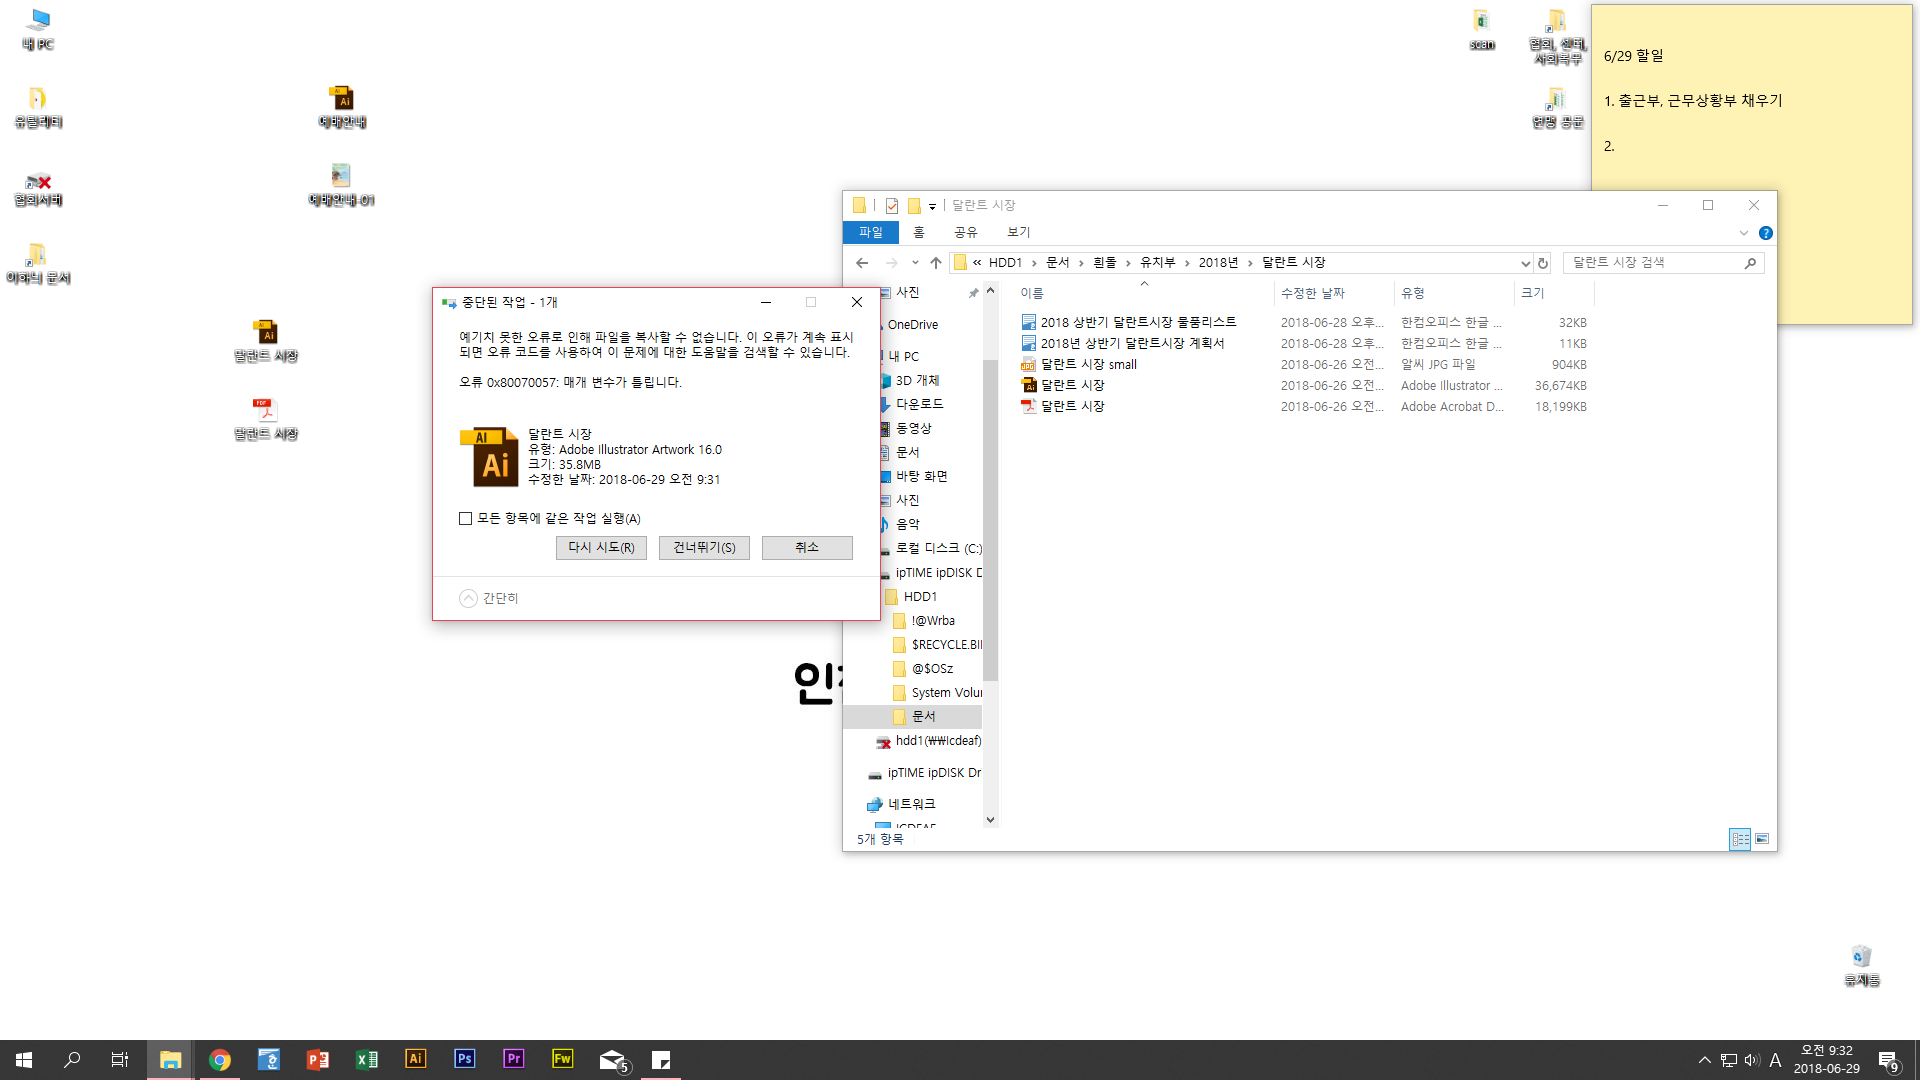
Task: Open Adobe Illustrator from the taskbar
Action: 415,1059
